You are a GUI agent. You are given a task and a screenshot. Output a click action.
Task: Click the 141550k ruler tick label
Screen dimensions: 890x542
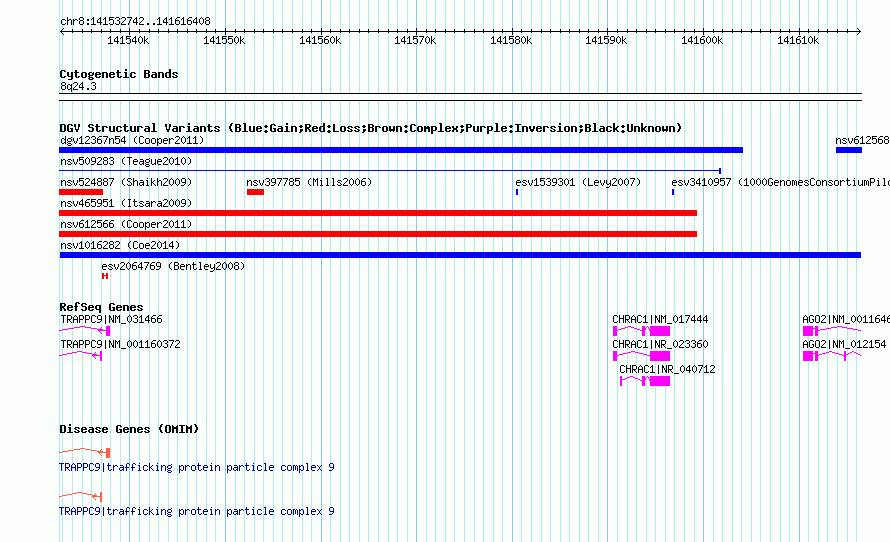pyautogui.click(x=224, y=40)
